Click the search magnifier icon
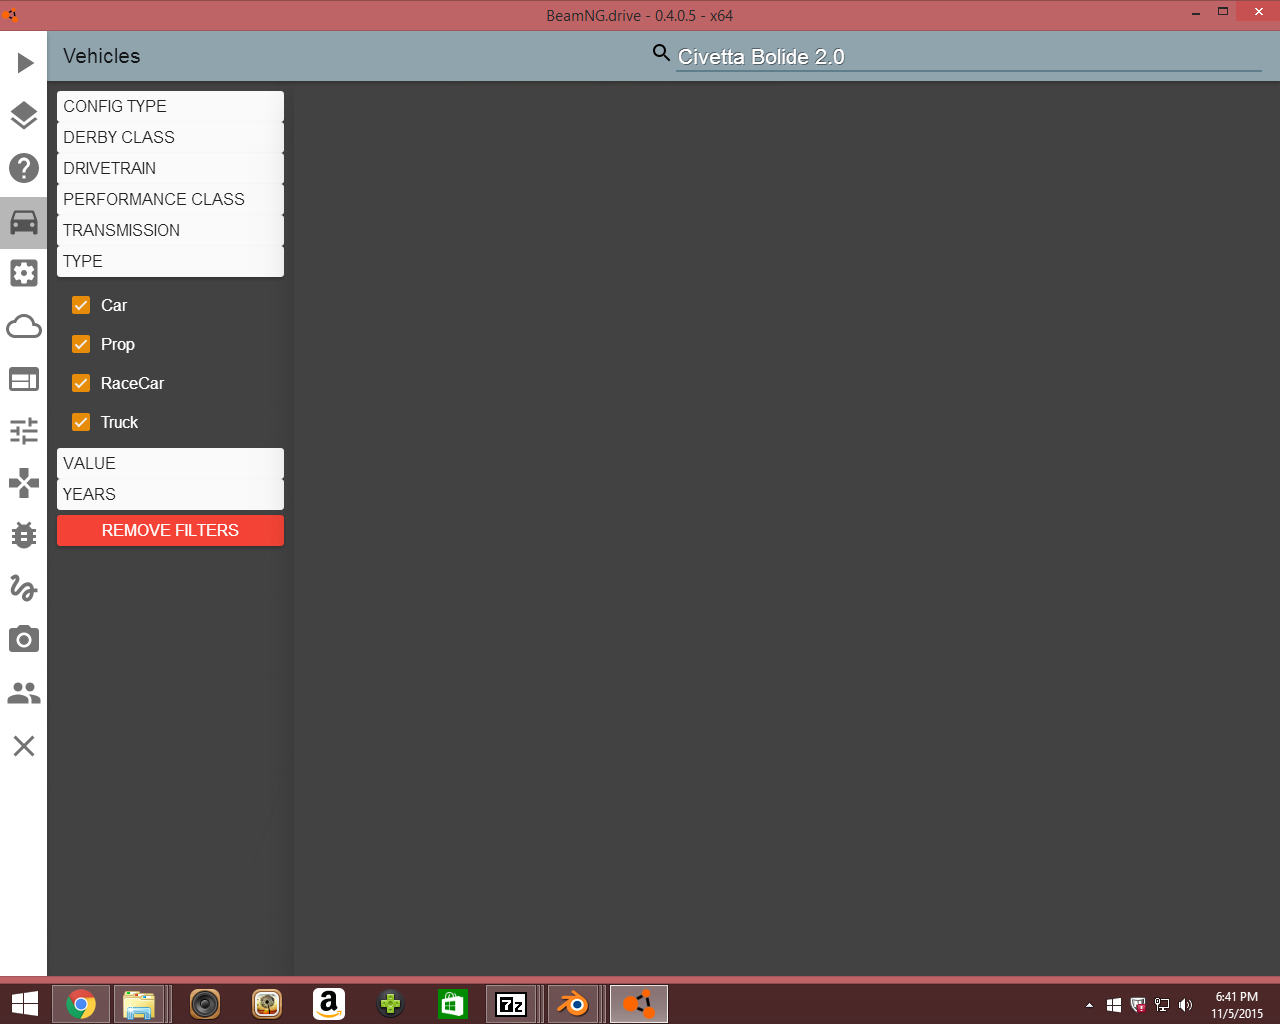 tap(661, 53)
